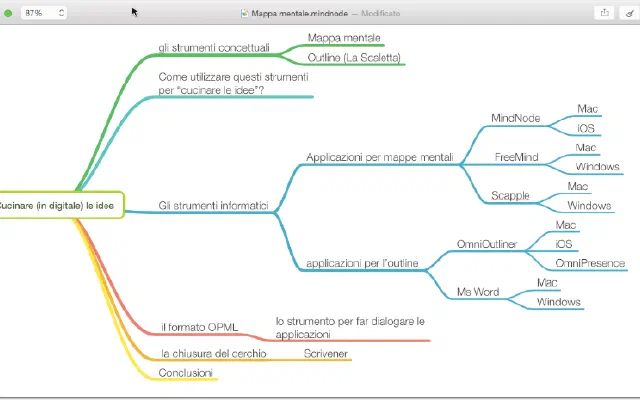This screenshot has height=400, width=640.
Task: Select the central node 'Cucinare (in digitale) le idee'
Action: [x=60, y=205]
